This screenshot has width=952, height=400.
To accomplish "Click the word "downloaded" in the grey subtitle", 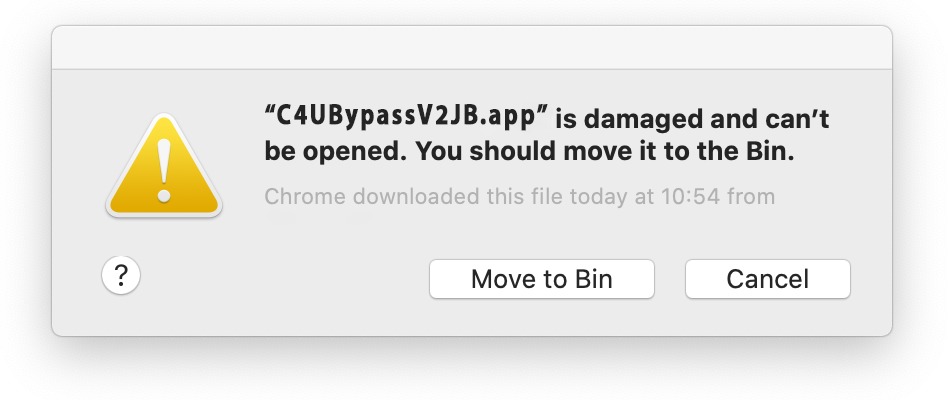I will coord(415,197).
